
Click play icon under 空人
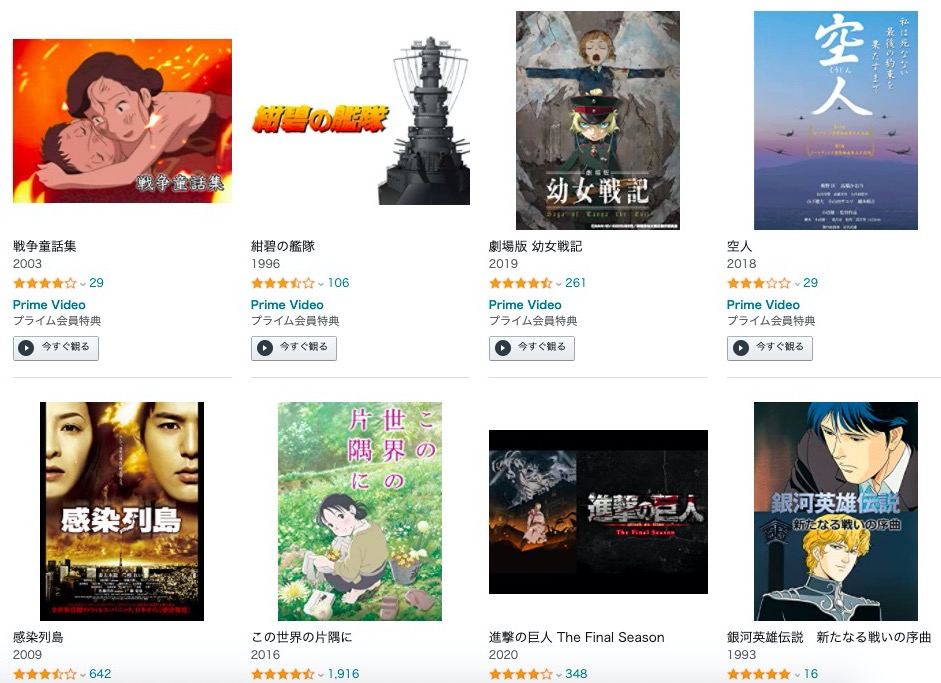click(741, 348)
